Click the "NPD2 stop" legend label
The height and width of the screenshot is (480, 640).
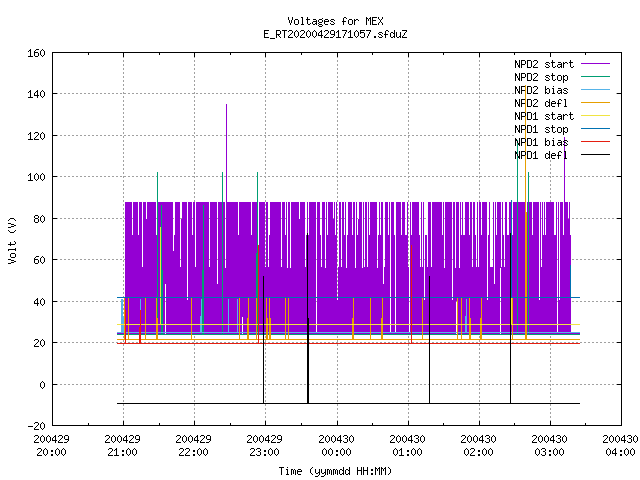pyautogui.click(x=541, y=77)
